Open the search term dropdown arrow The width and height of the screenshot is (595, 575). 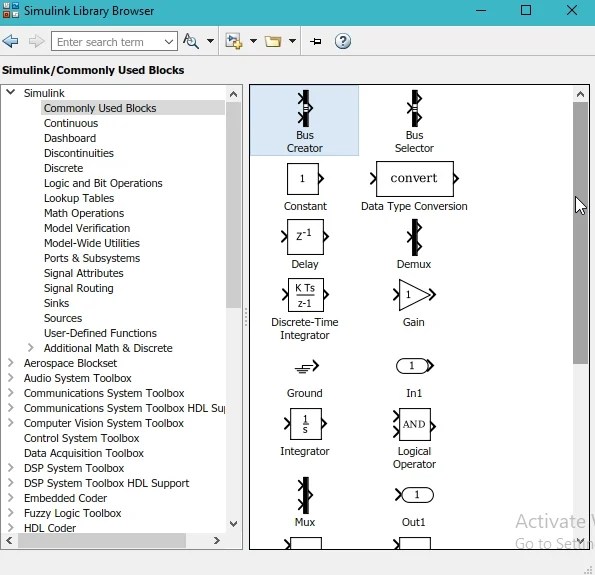pos(169,41)
